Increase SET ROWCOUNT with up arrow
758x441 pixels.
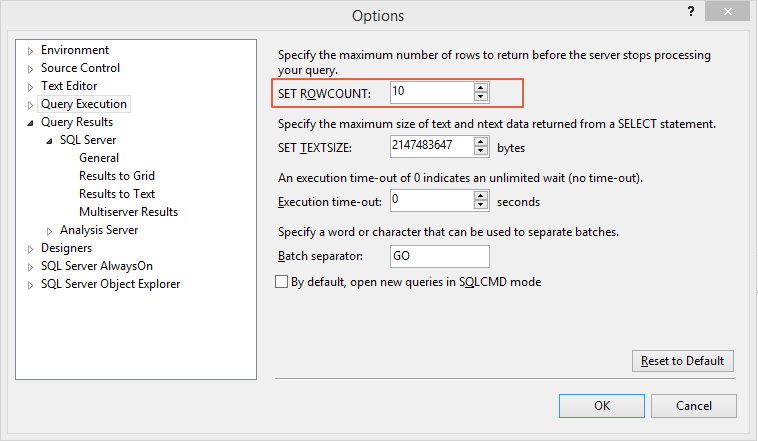click(x=481, y=88)
